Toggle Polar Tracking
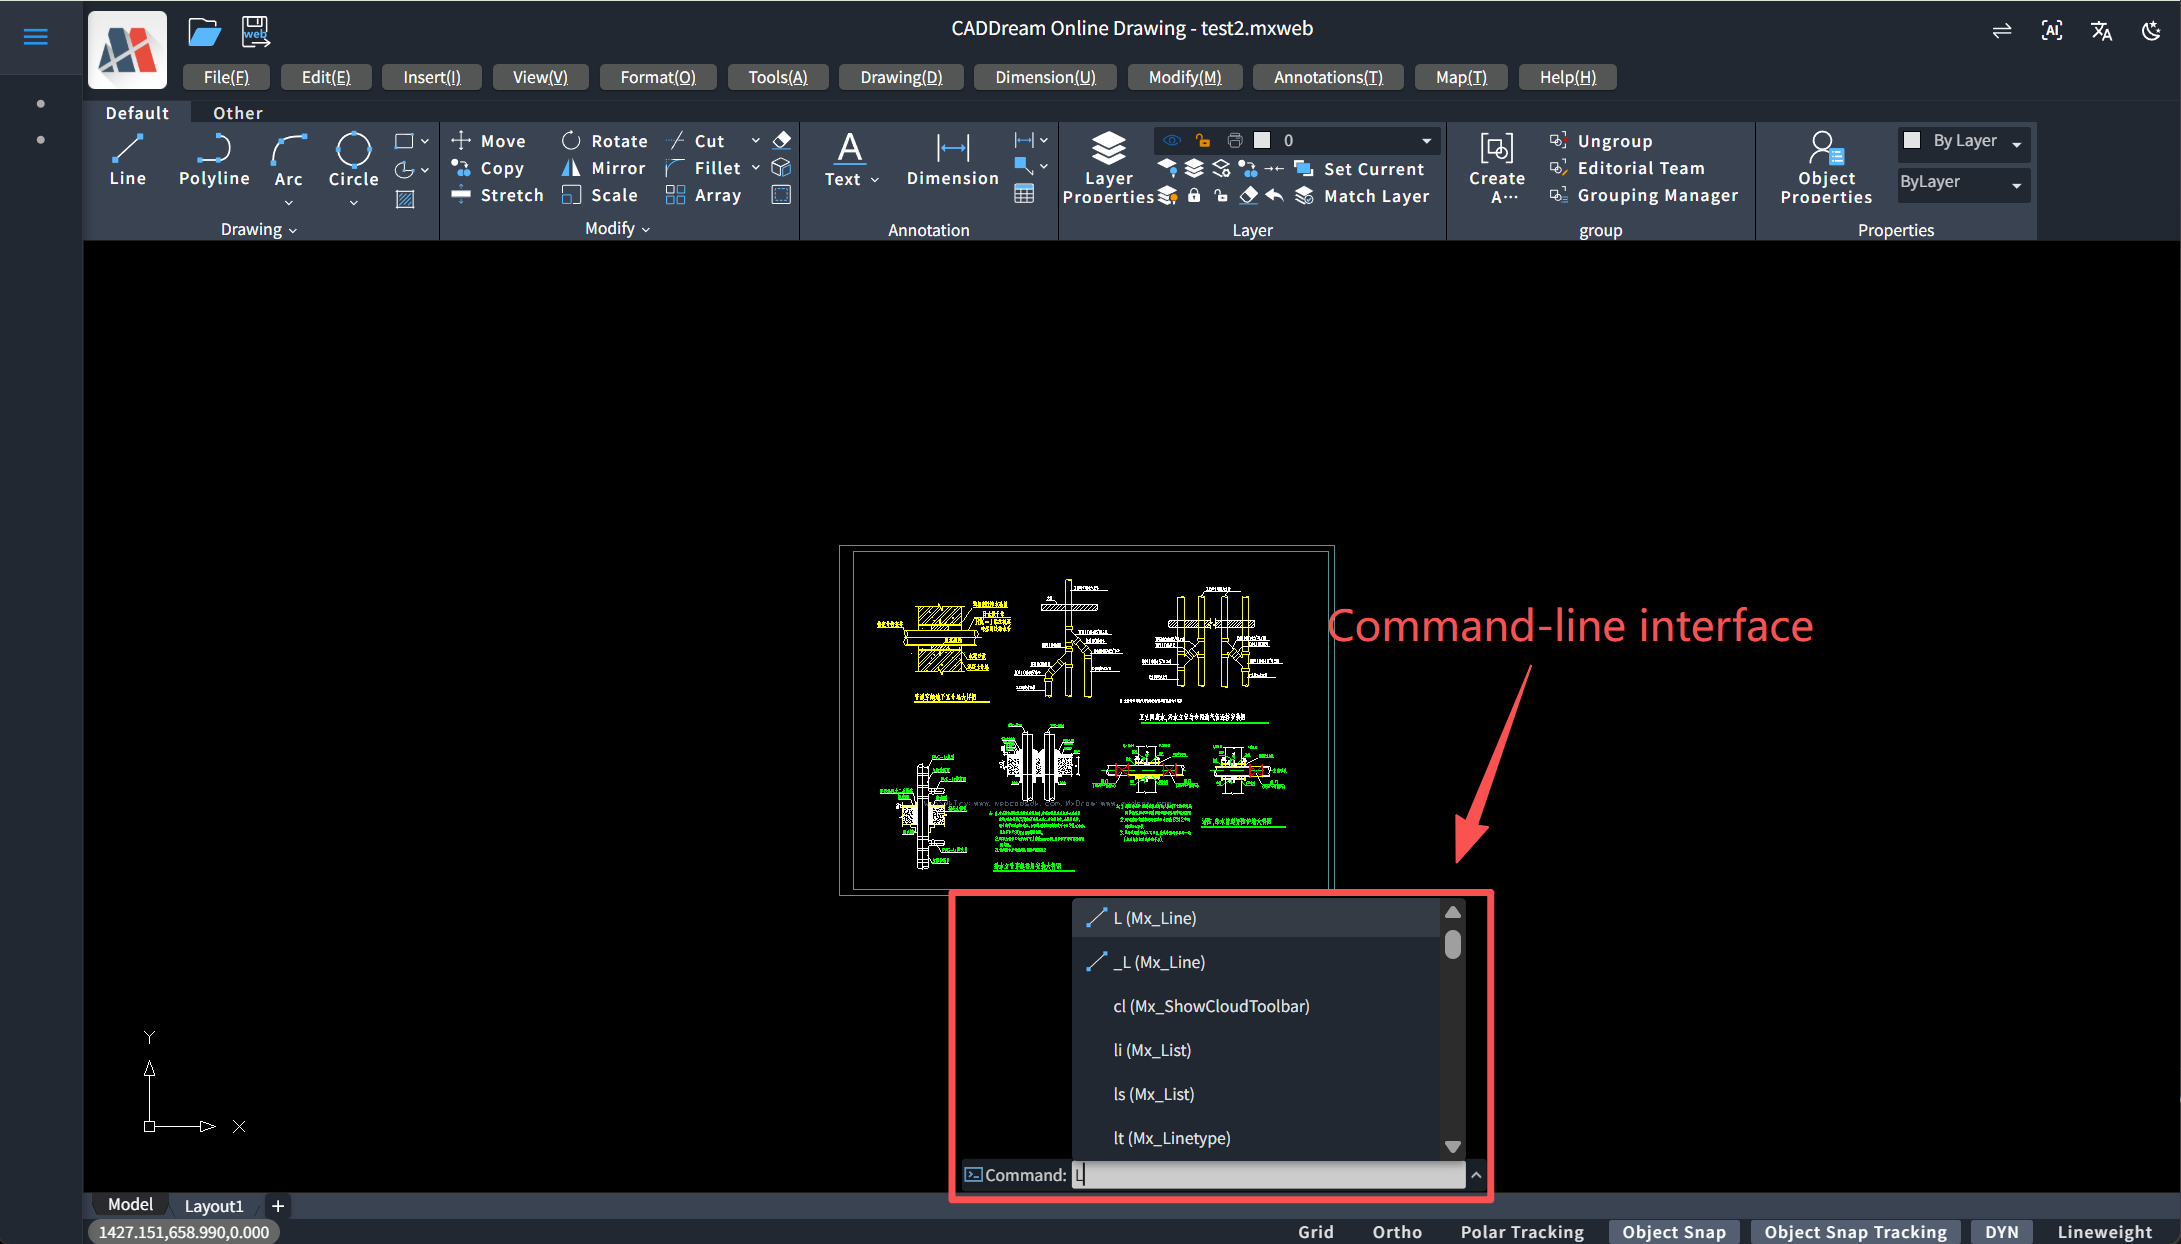Screen dimensions: 2181x1244 coord(1522,1232)
